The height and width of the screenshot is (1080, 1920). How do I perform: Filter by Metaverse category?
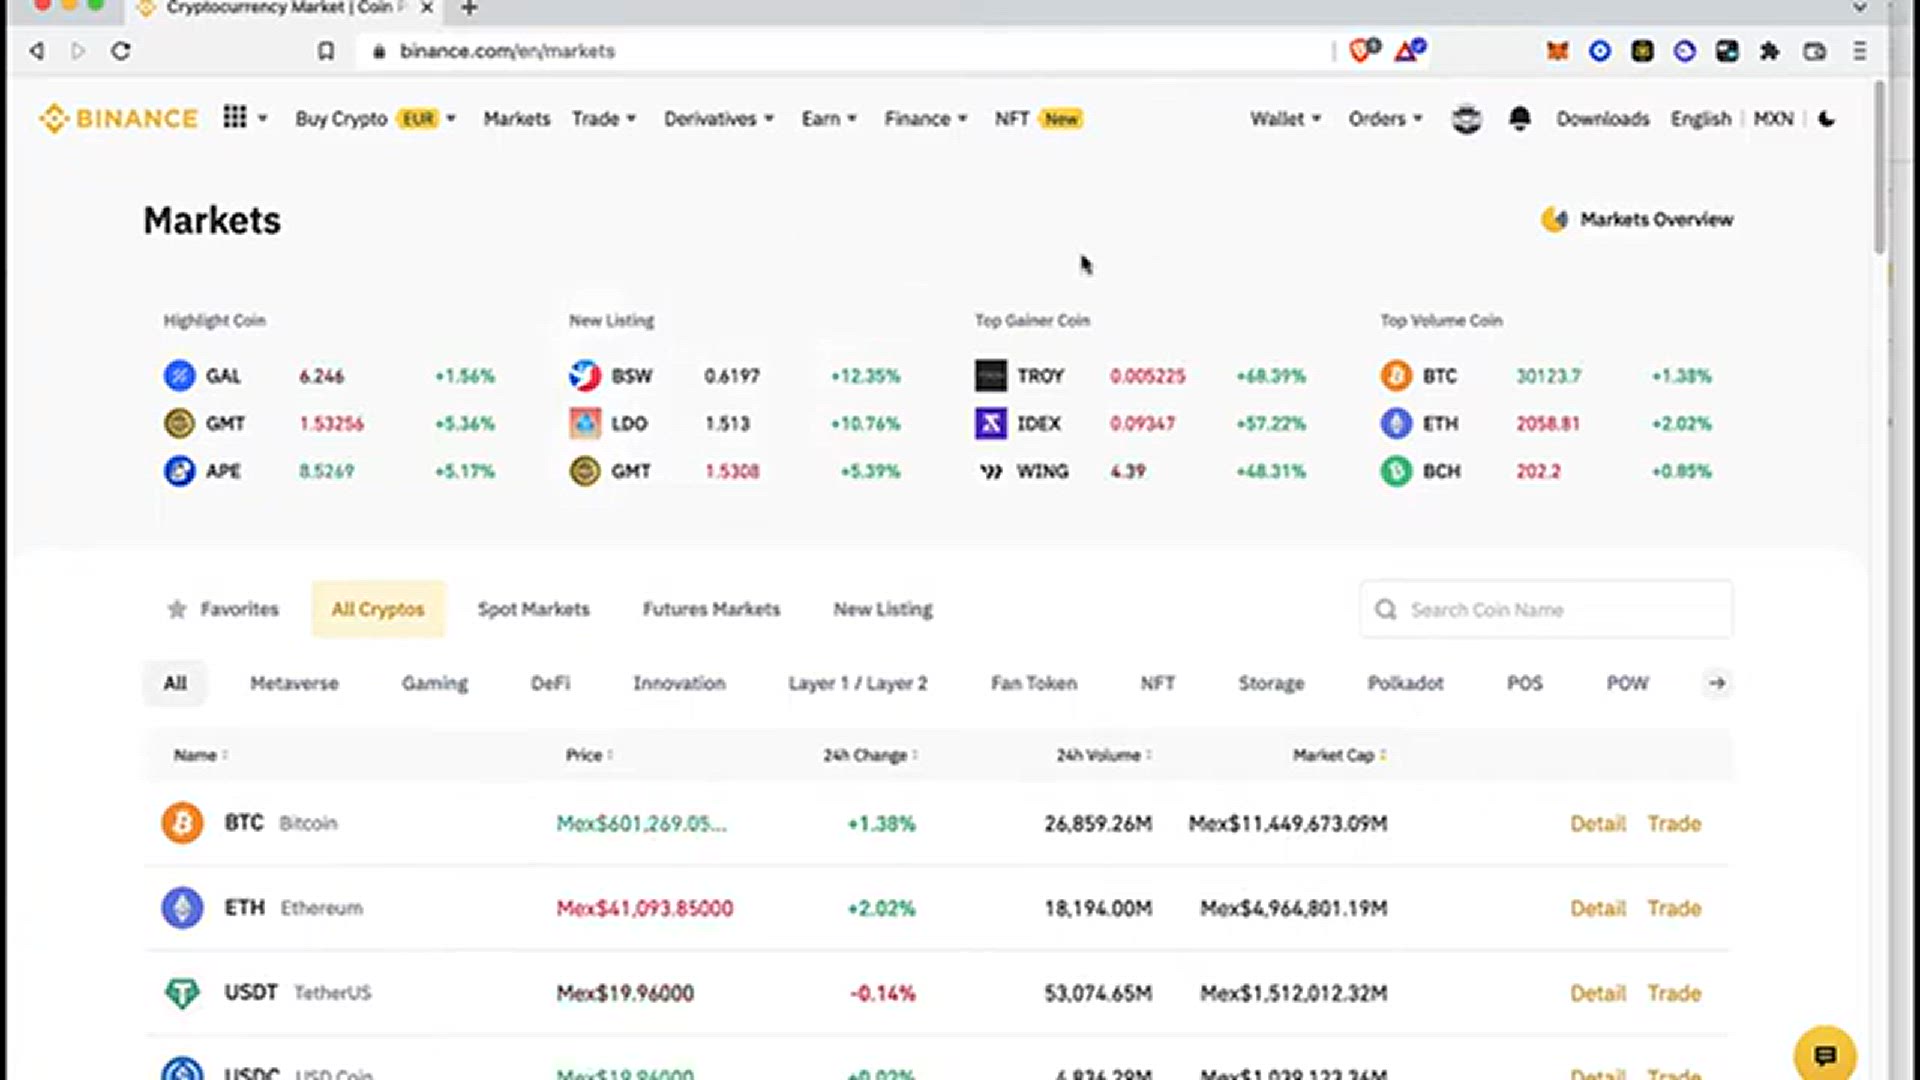(x=294, y=683)
